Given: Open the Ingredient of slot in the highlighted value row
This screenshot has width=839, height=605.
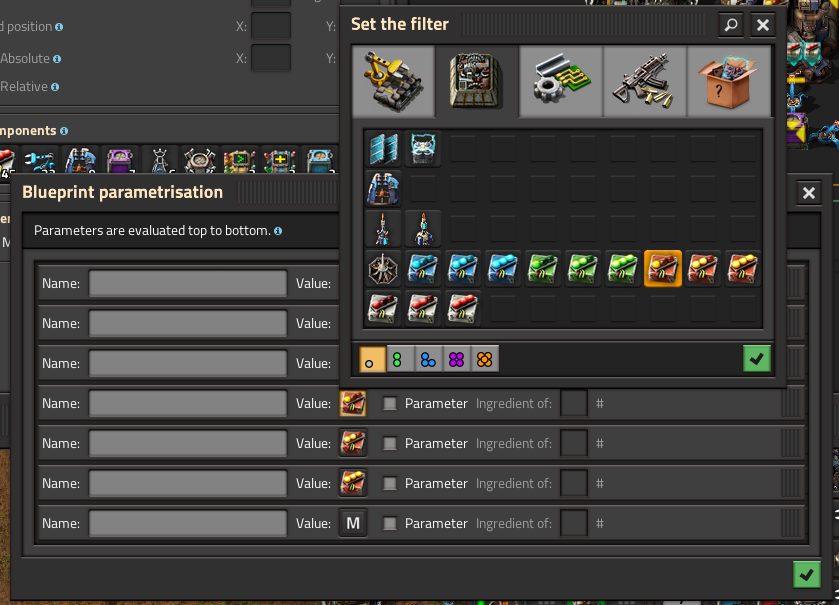Looking at the screenshot, I should coord(574,403).
